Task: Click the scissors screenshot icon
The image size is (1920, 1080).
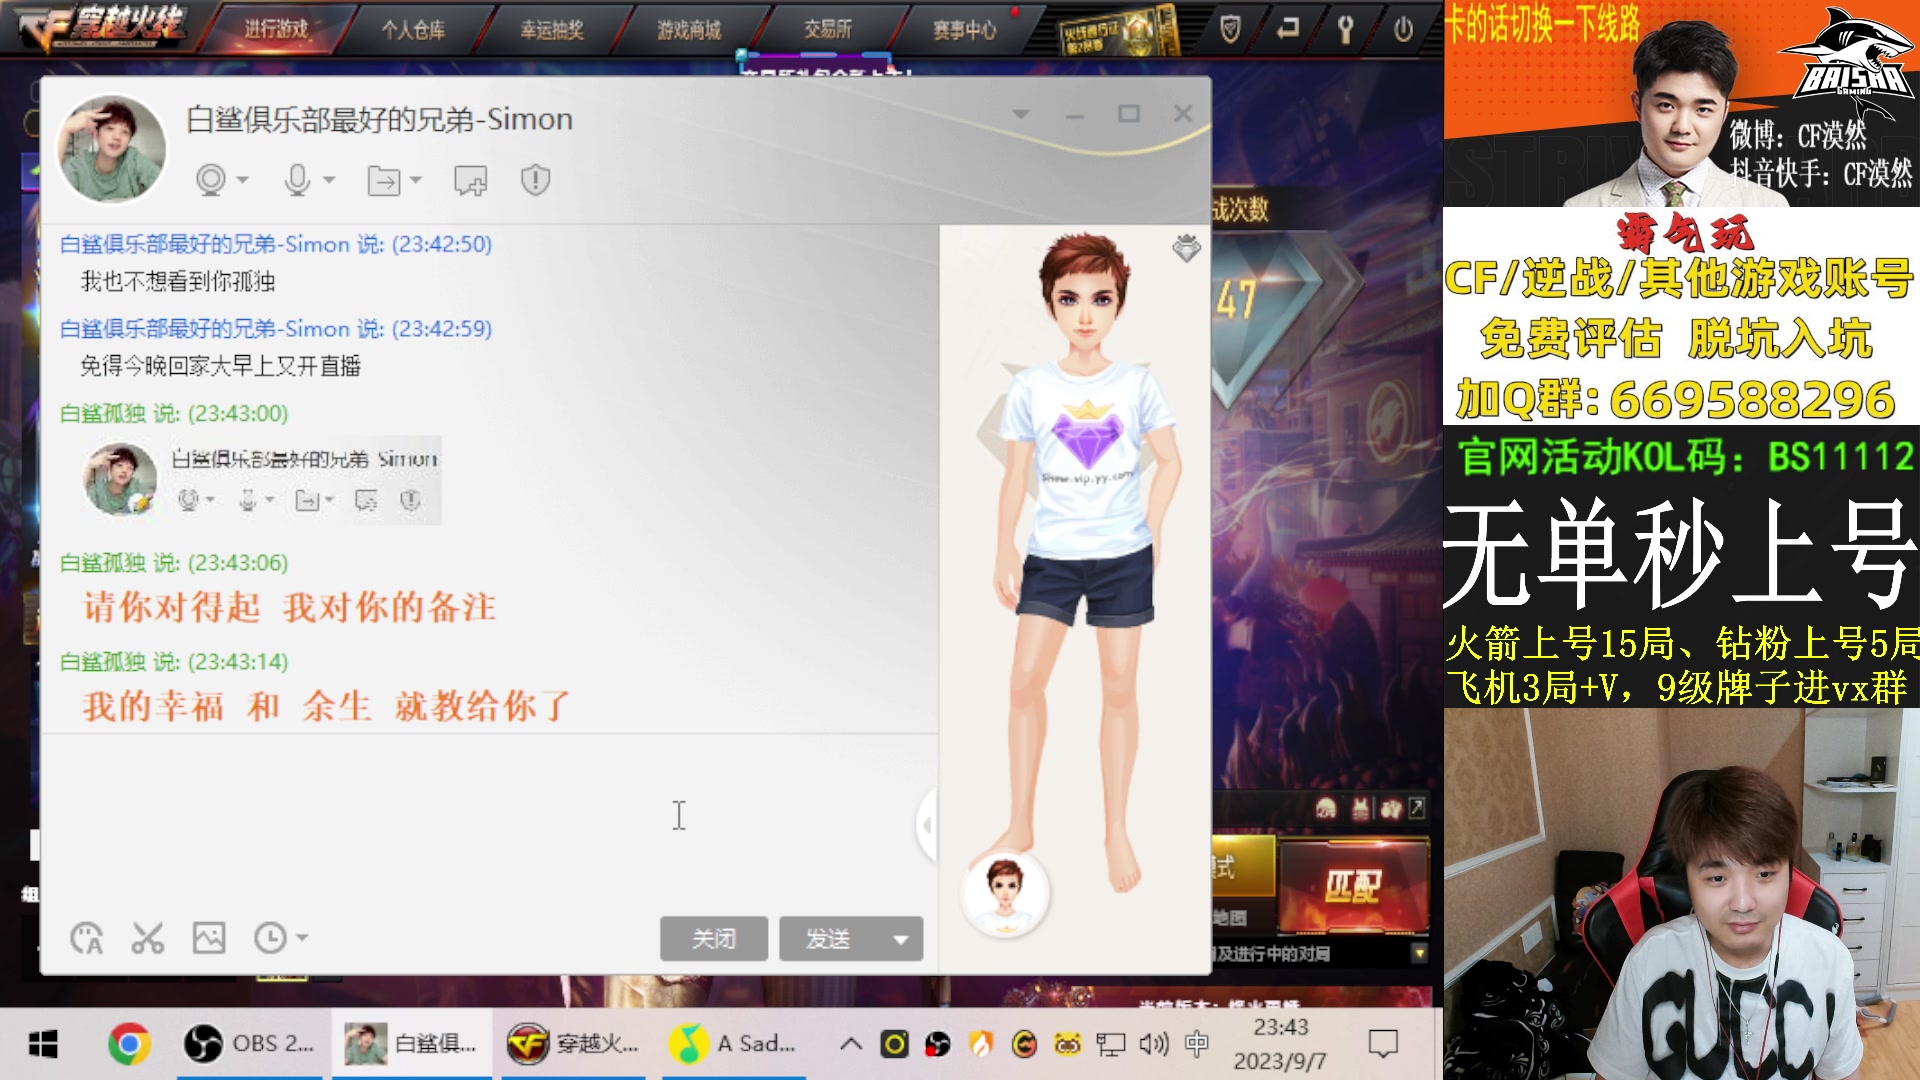Action: coord(148,938)
